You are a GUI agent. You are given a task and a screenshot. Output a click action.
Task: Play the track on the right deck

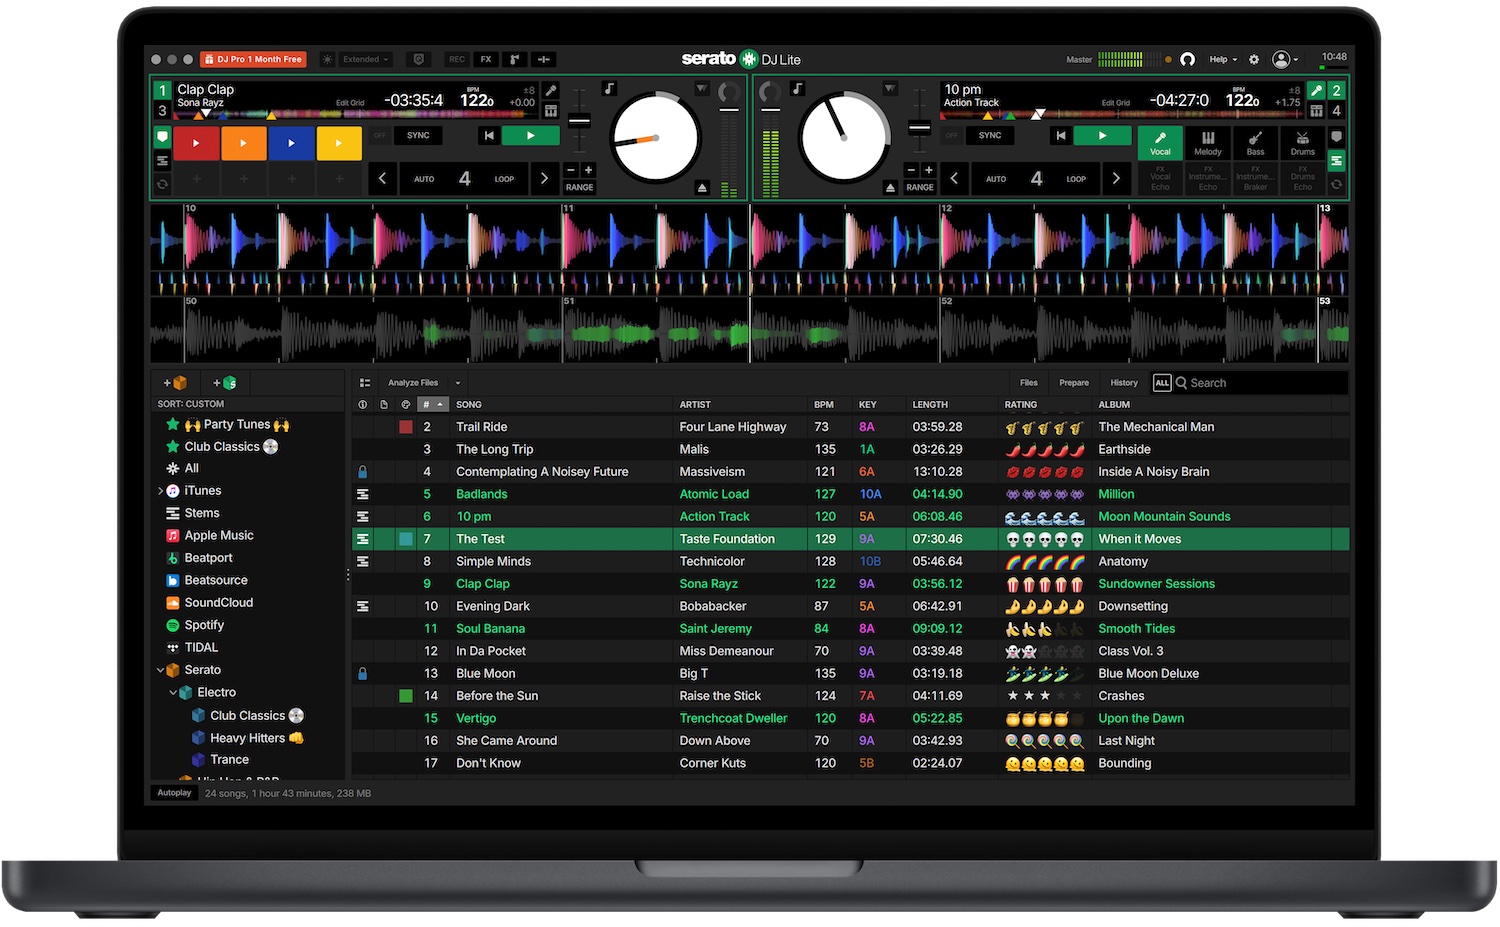(1102, 135)
